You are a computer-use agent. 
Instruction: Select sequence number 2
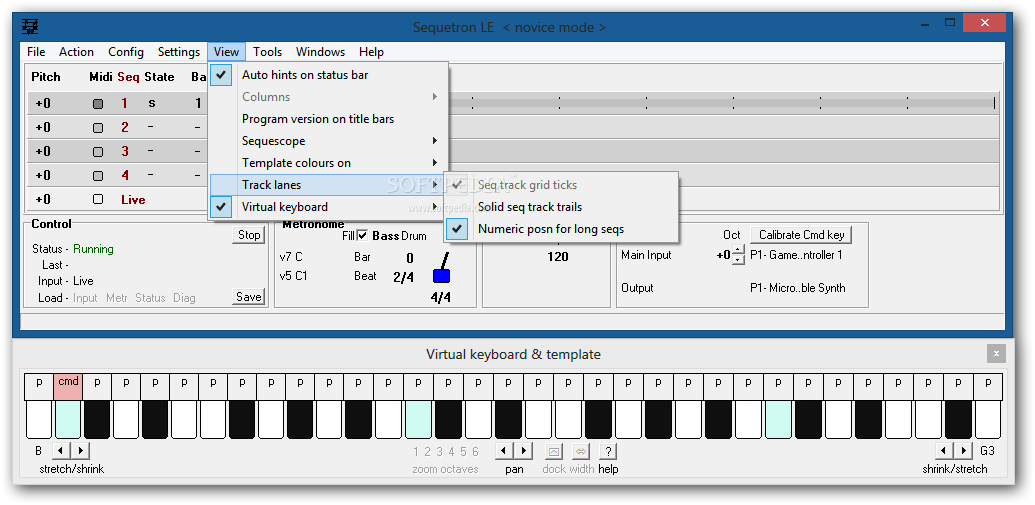125,127
